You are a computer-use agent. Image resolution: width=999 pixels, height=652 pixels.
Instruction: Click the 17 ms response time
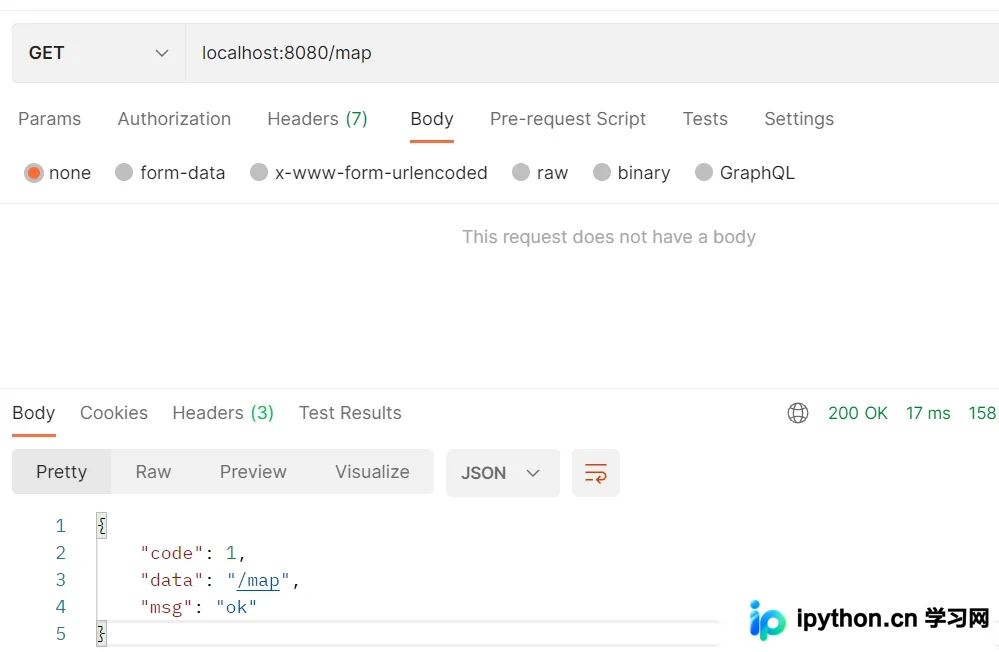tap(928, 413)
